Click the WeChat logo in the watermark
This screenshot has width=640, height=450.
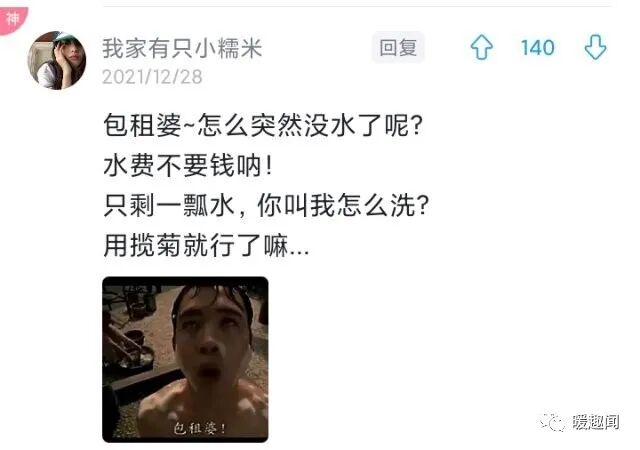[x=552, y=422]
